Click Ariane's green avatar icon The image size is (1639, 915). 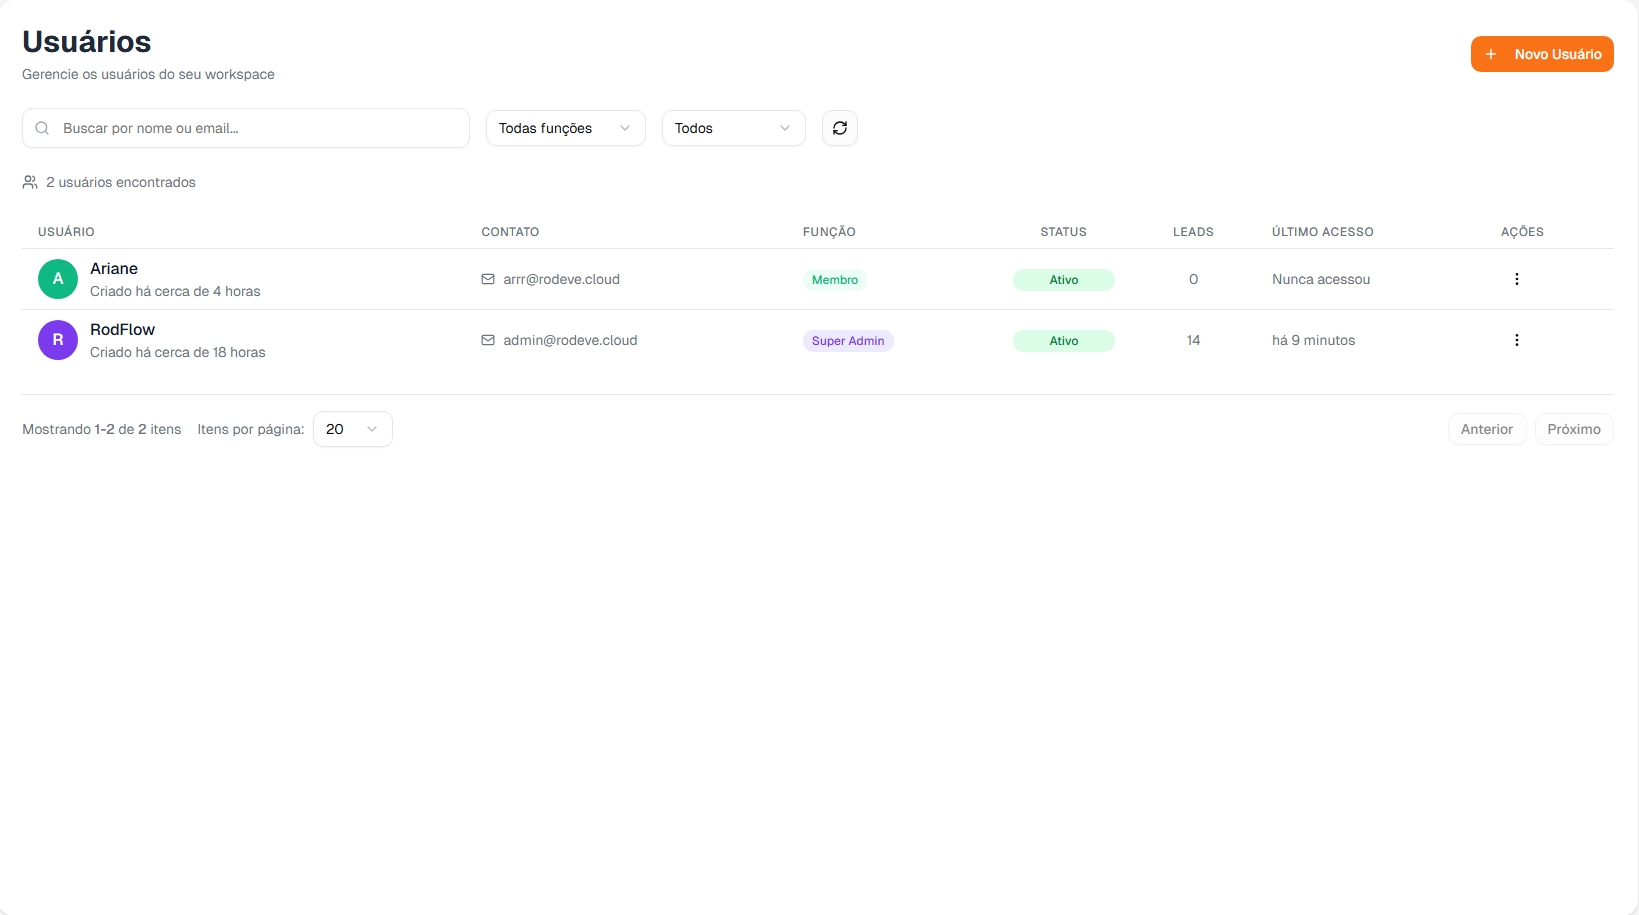(58, 279)
